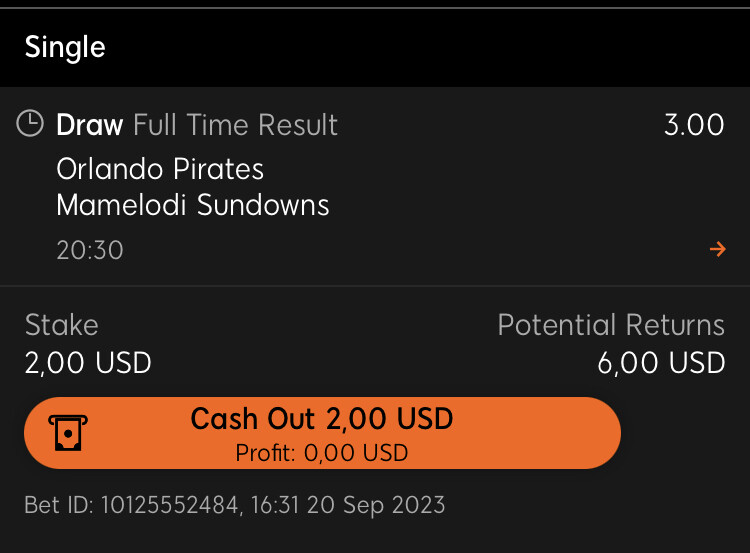Screen dimensions: 750x553
Task: Click the divider line above Stake
Action: [x=375, y=286]
